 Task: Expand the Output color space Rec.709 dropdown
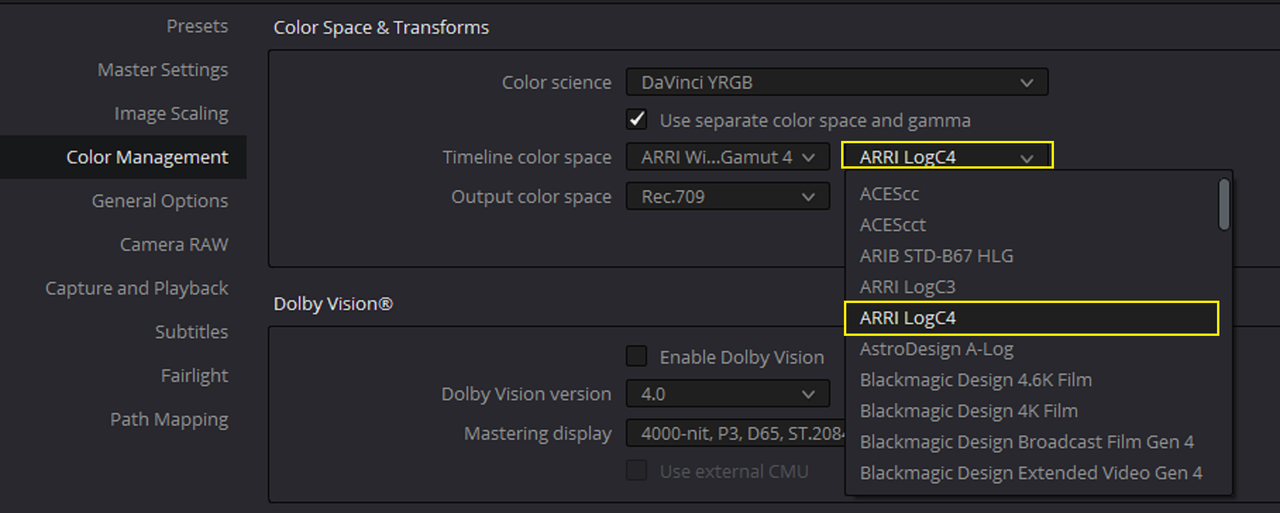point(728,197)
